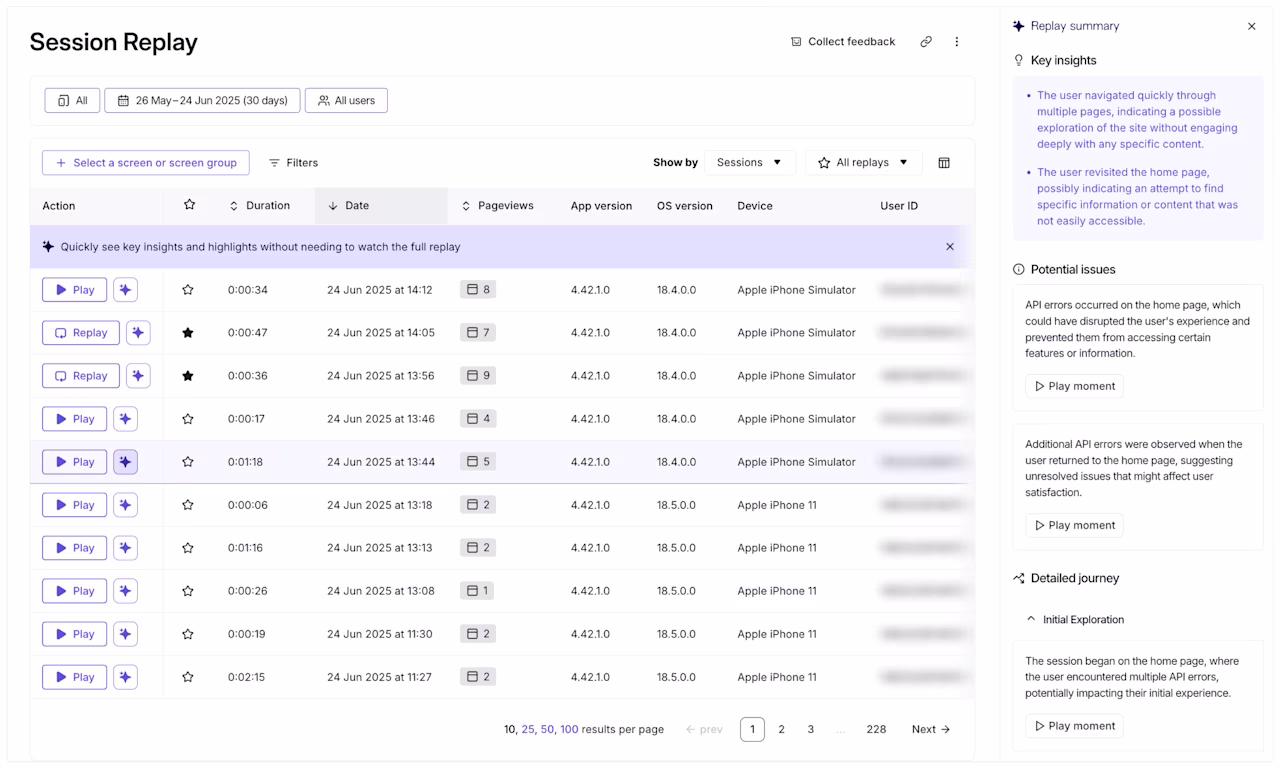Image resolution: width=1280 pixels, height=770 pixels.
Task: Collapse the Initial Exploration section
Action: [x=1031, y=620]
